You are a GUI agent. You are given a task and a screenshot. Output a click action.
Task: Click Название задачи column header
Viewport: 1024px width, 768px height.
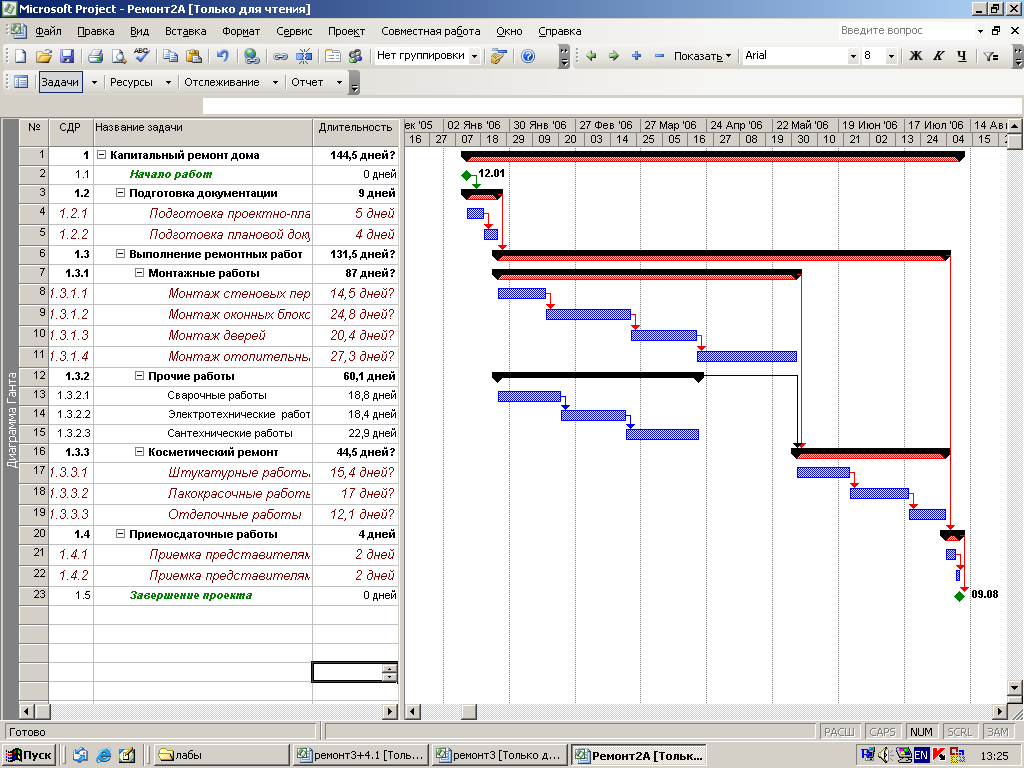[203, 133]
